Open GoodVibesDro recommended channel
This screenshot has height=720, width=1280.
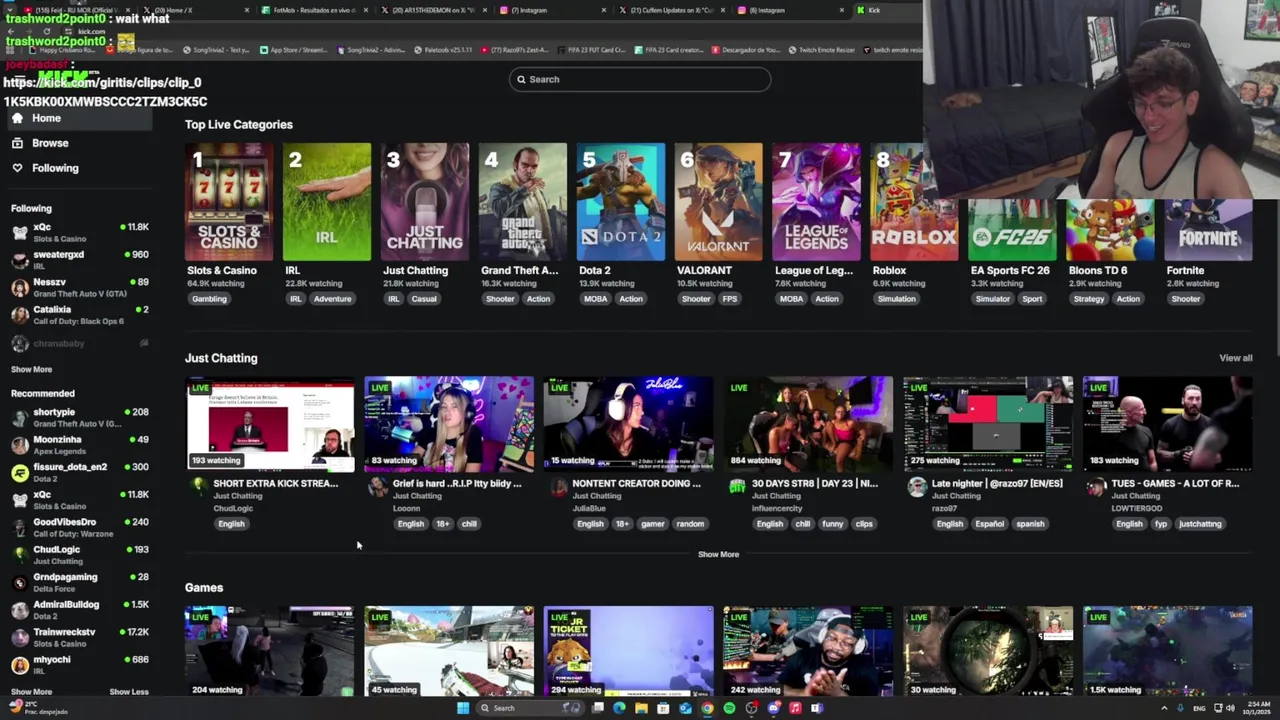[78, 527]
